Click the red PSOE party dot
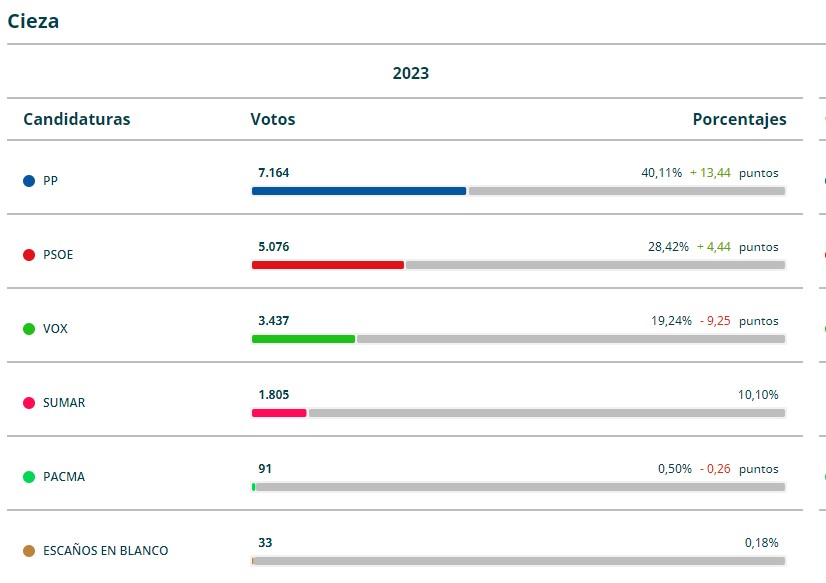Image resolution: width=826 pixels, height=583 pixels. (29, 255)
